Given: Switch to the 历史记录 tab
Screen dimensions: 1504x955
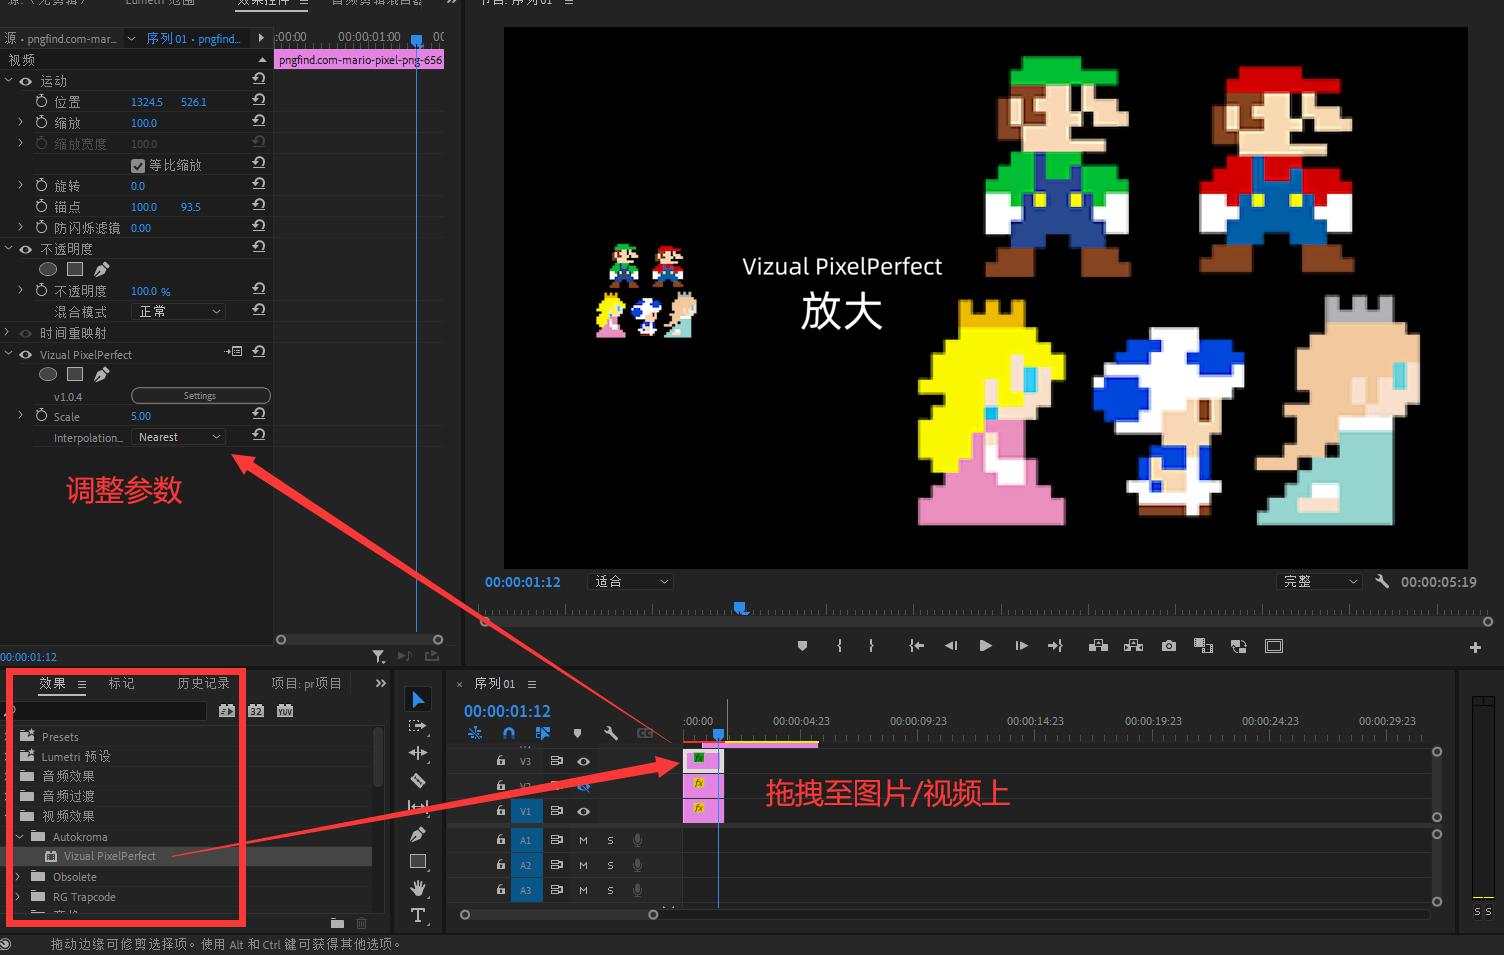Looking at the screenshot, I should (x=203, y=683).
